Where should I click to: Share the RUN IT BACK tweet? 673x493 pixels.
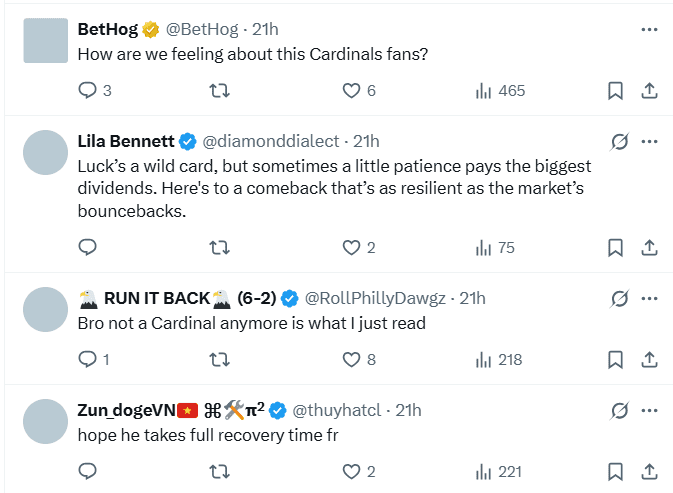(x=649, y=359)
